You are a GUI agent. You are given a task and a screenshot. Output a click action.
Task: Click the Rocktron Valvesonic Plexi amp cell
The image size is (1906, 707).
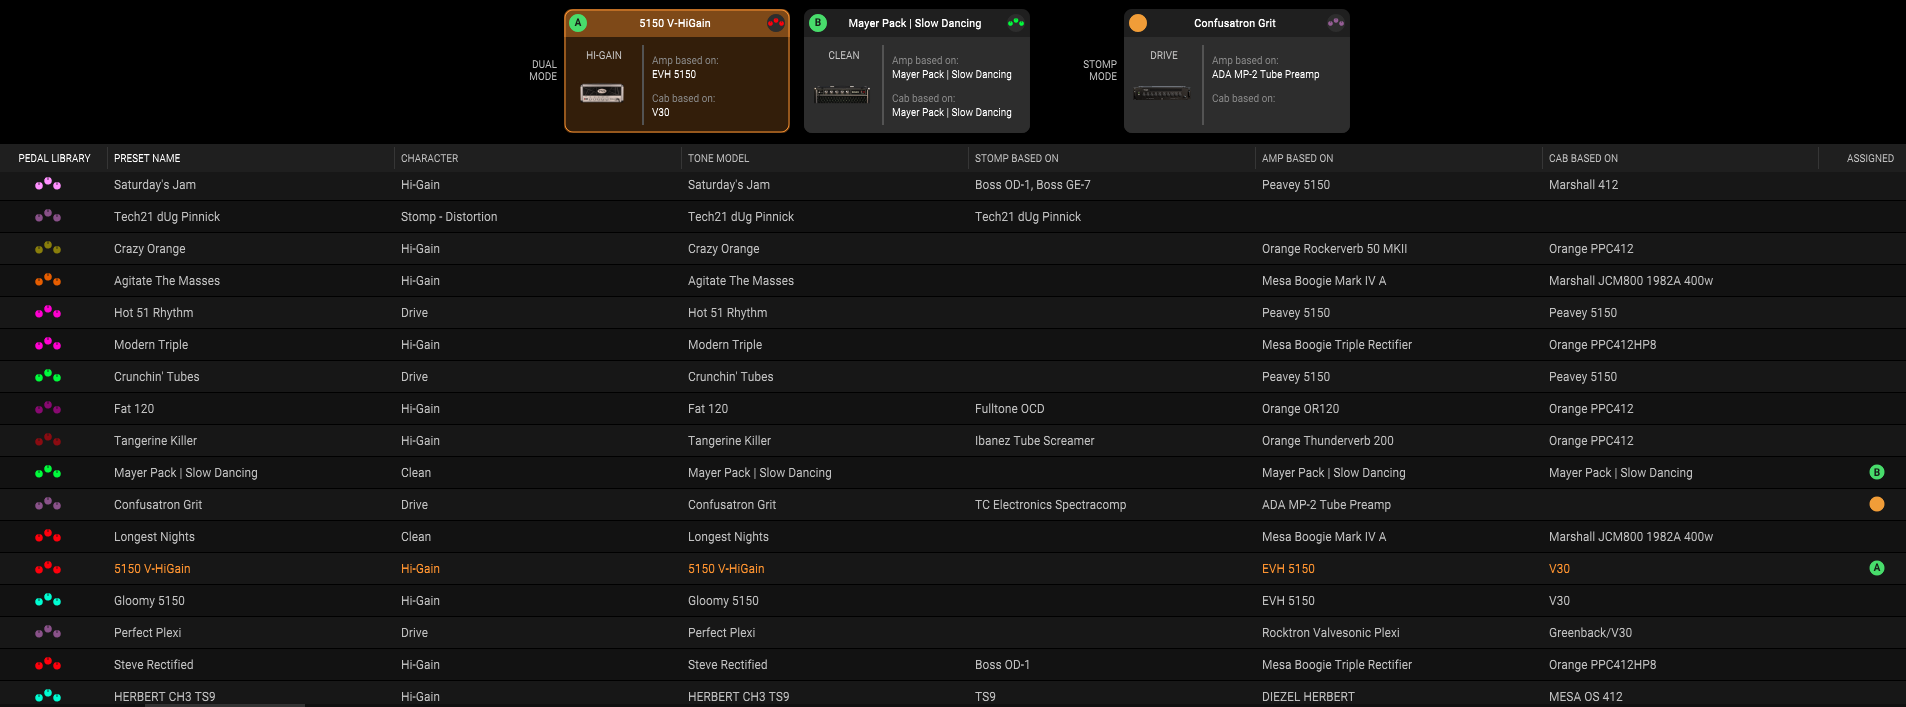[x=1331, y=633]
